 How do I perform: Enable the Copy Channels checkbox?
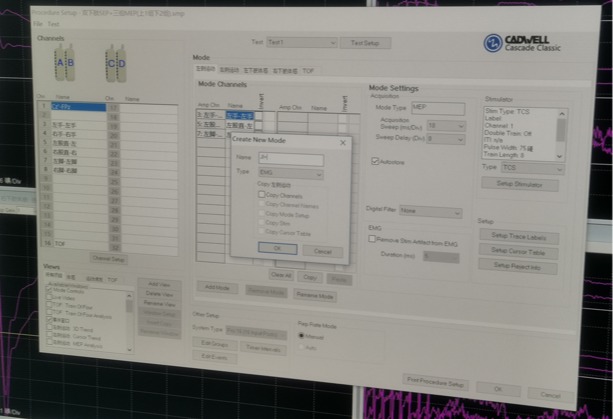coord(262,195)
